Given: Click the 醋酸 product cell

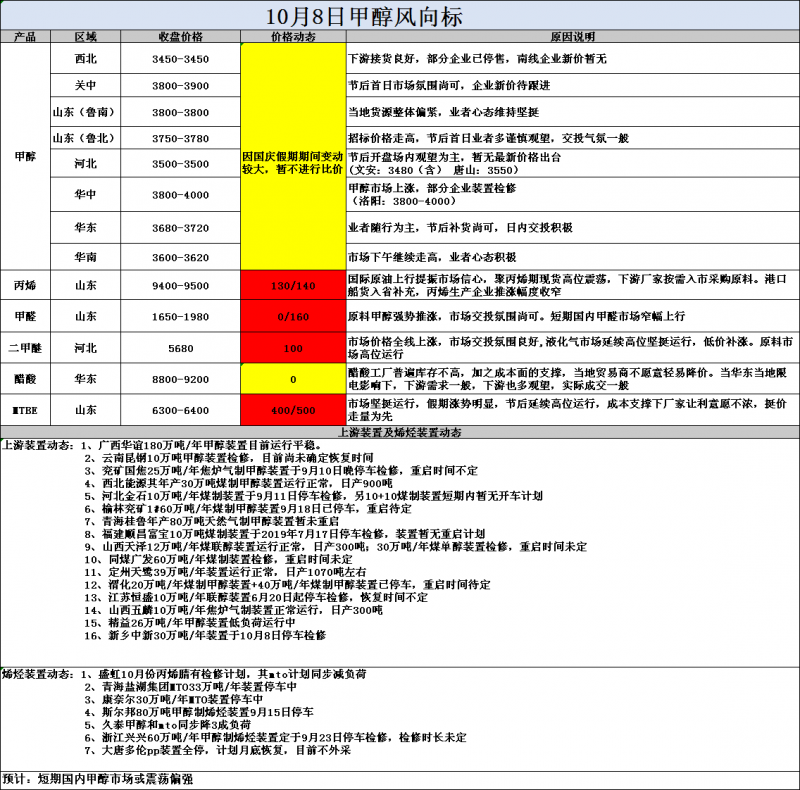Looking at the screenshot, I should tap(25, 379).
